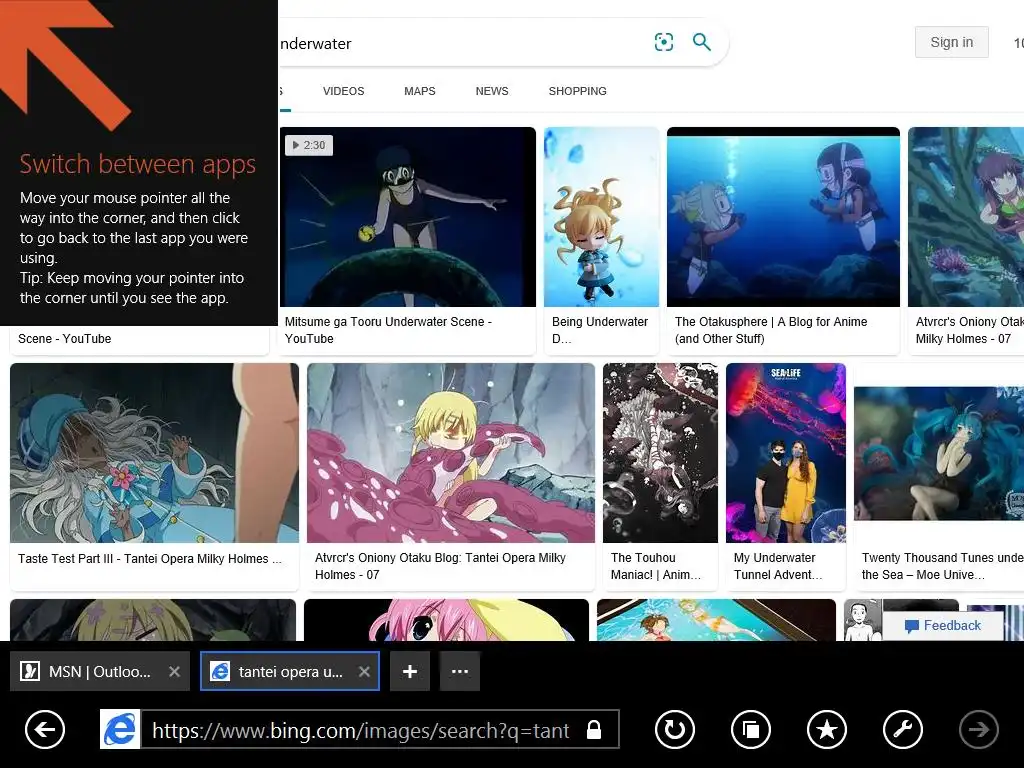
Task: Open the SHOPPING search tab
Action: click(577, 91)
